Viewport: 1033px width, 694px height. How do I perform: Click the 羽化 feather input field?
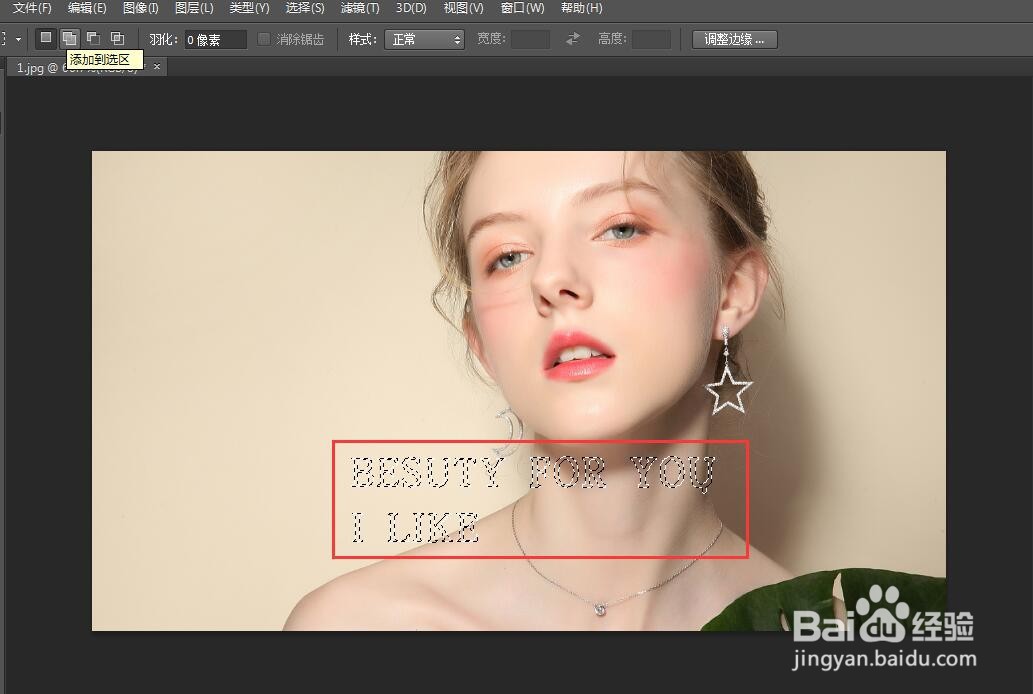coord(215,40)
